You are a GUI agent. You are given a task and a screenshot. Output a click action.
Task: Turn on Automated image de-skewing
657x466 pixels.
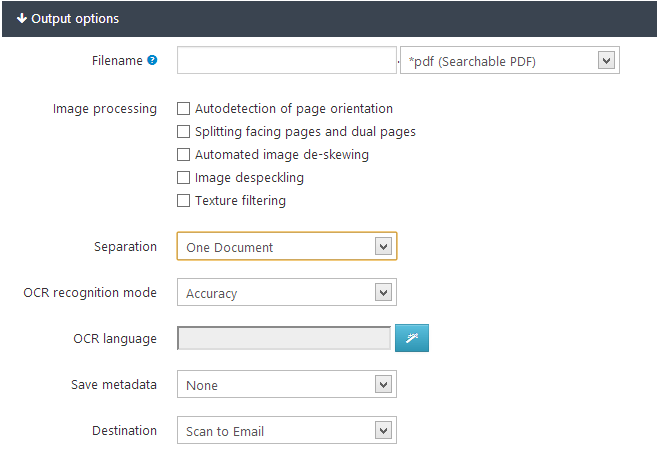coord(183,155)
